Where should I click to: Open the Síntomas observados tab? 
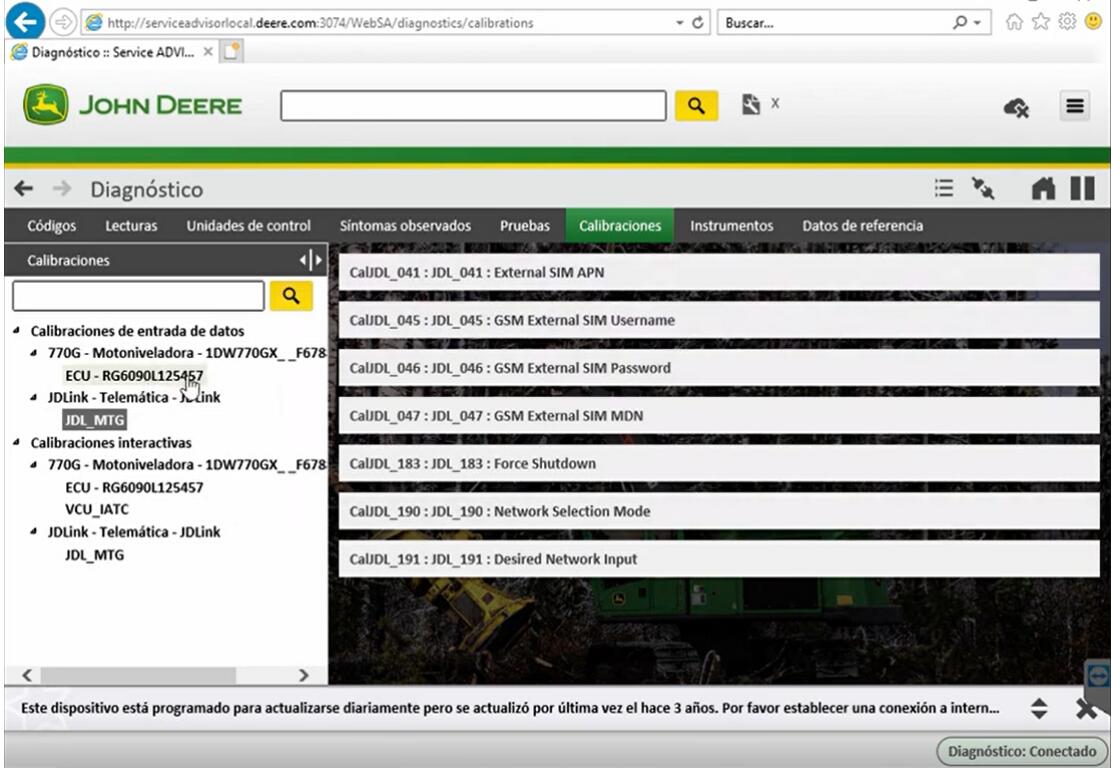[x=405, y=226]
